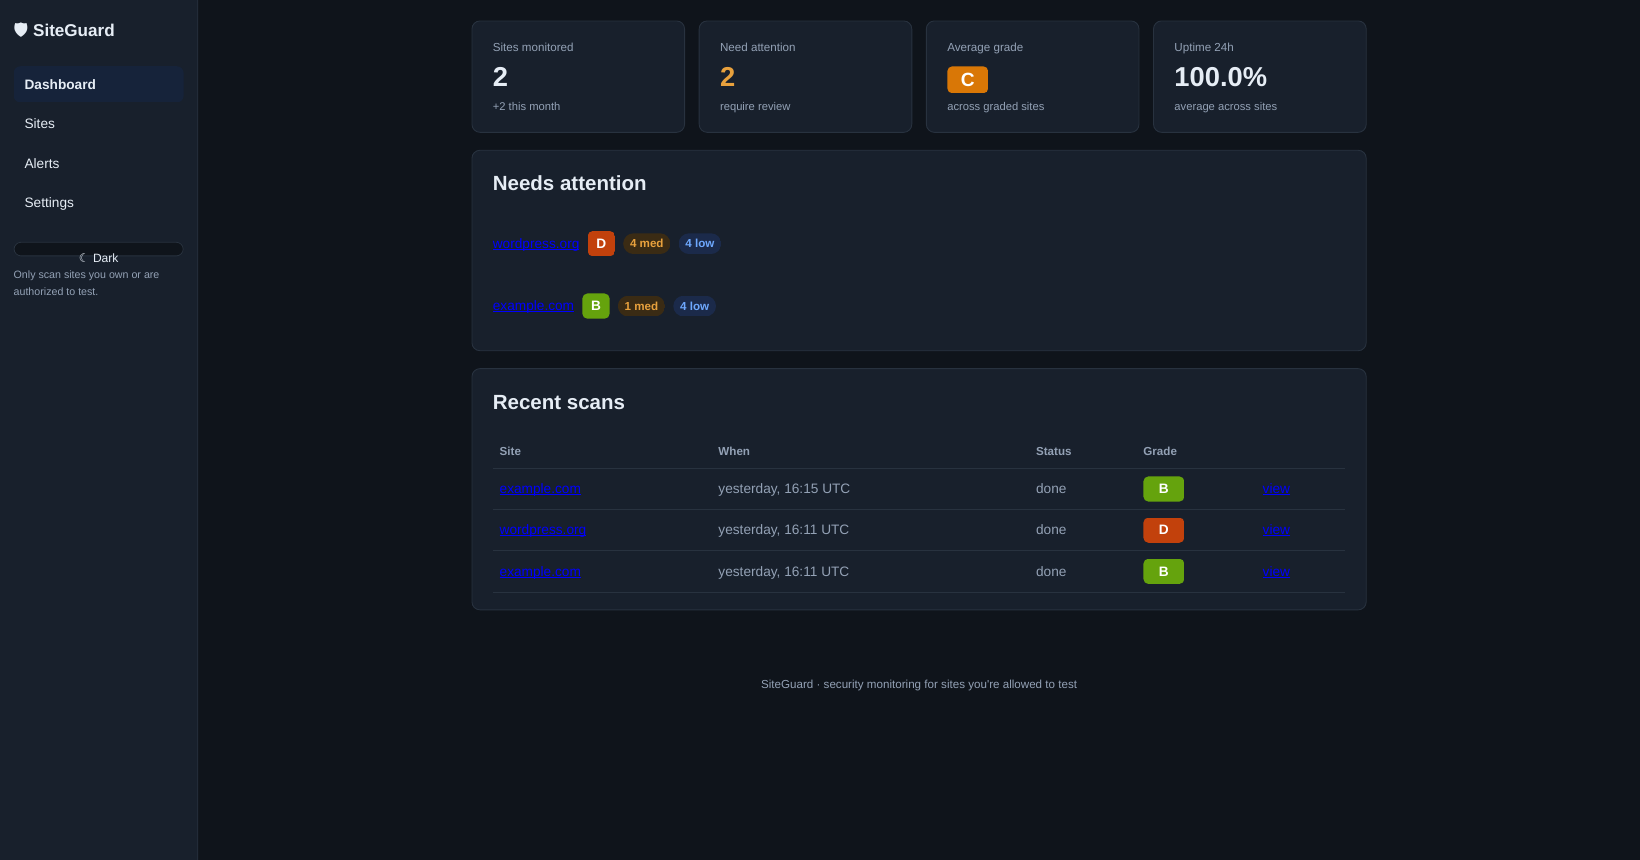Select the Uptime 24h summary card
Image resolution: width=1640 pixels, height=860 pixels.
[x=1260, y=77]
